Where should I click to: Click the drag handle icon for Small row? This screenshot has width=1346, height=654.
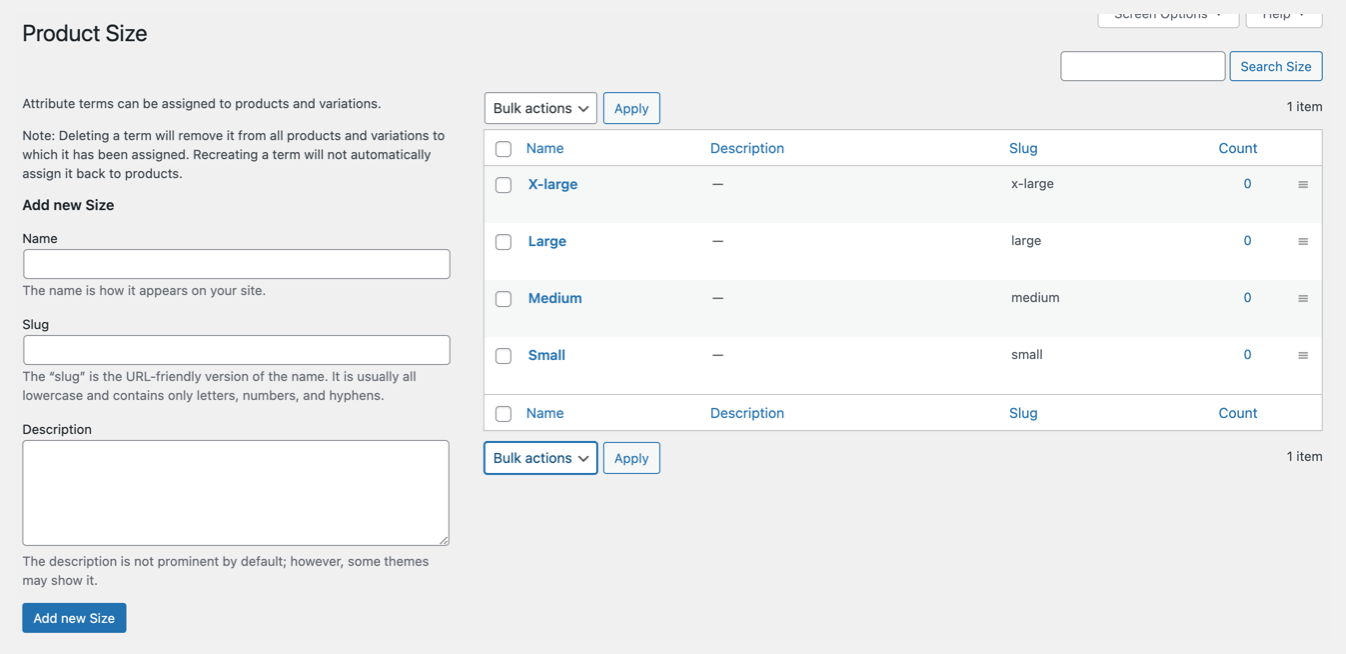point(1302,356)
